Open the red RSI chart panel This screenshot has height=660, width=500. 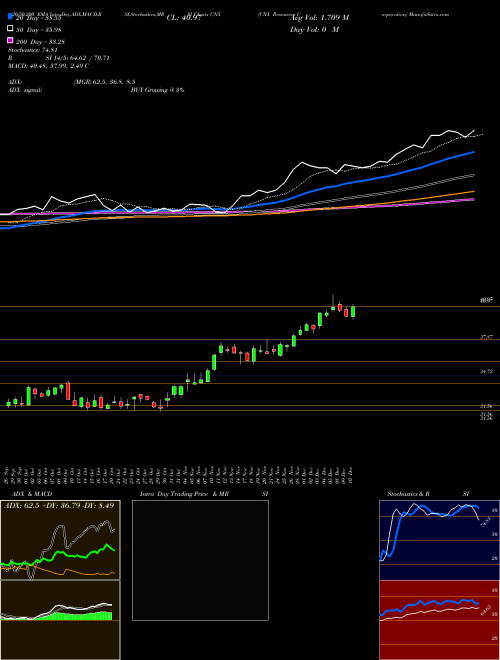pos(439,620)
